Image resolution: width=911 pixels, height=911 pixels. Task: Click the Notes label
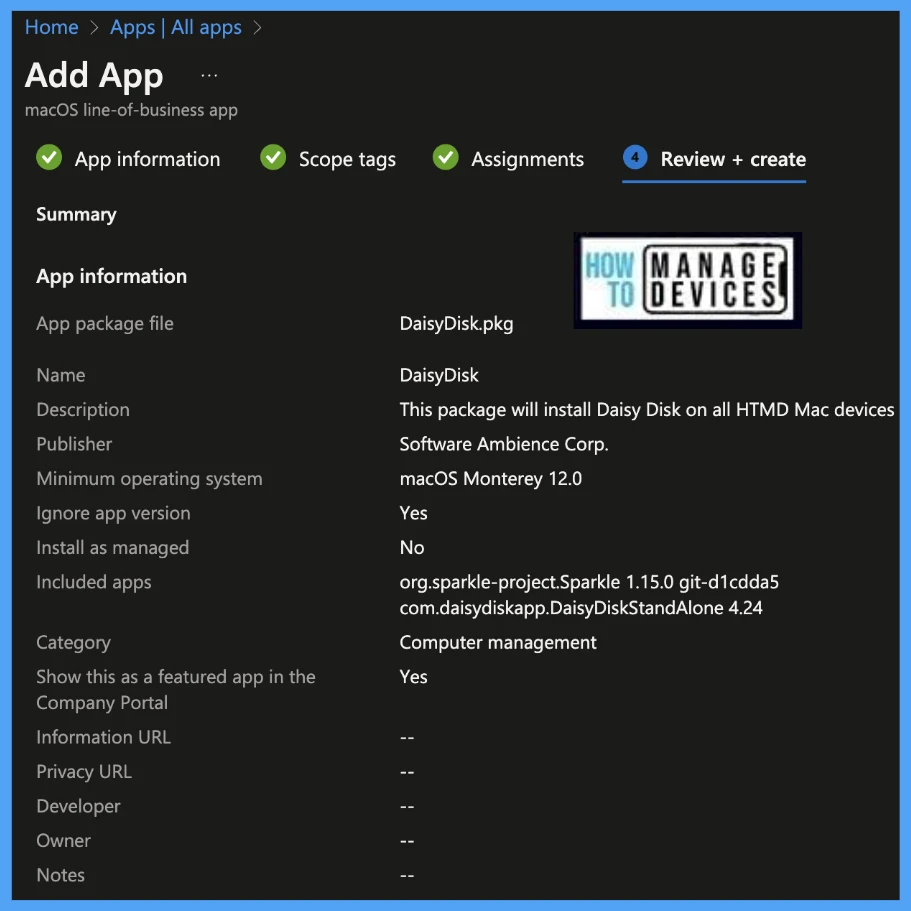(60, 875)
